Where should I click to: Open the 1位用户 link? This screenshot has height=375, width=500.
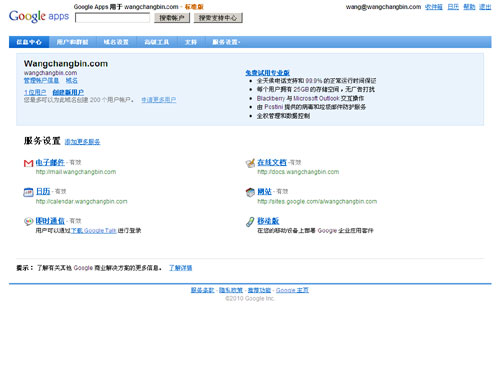click(x=35, y=92)
